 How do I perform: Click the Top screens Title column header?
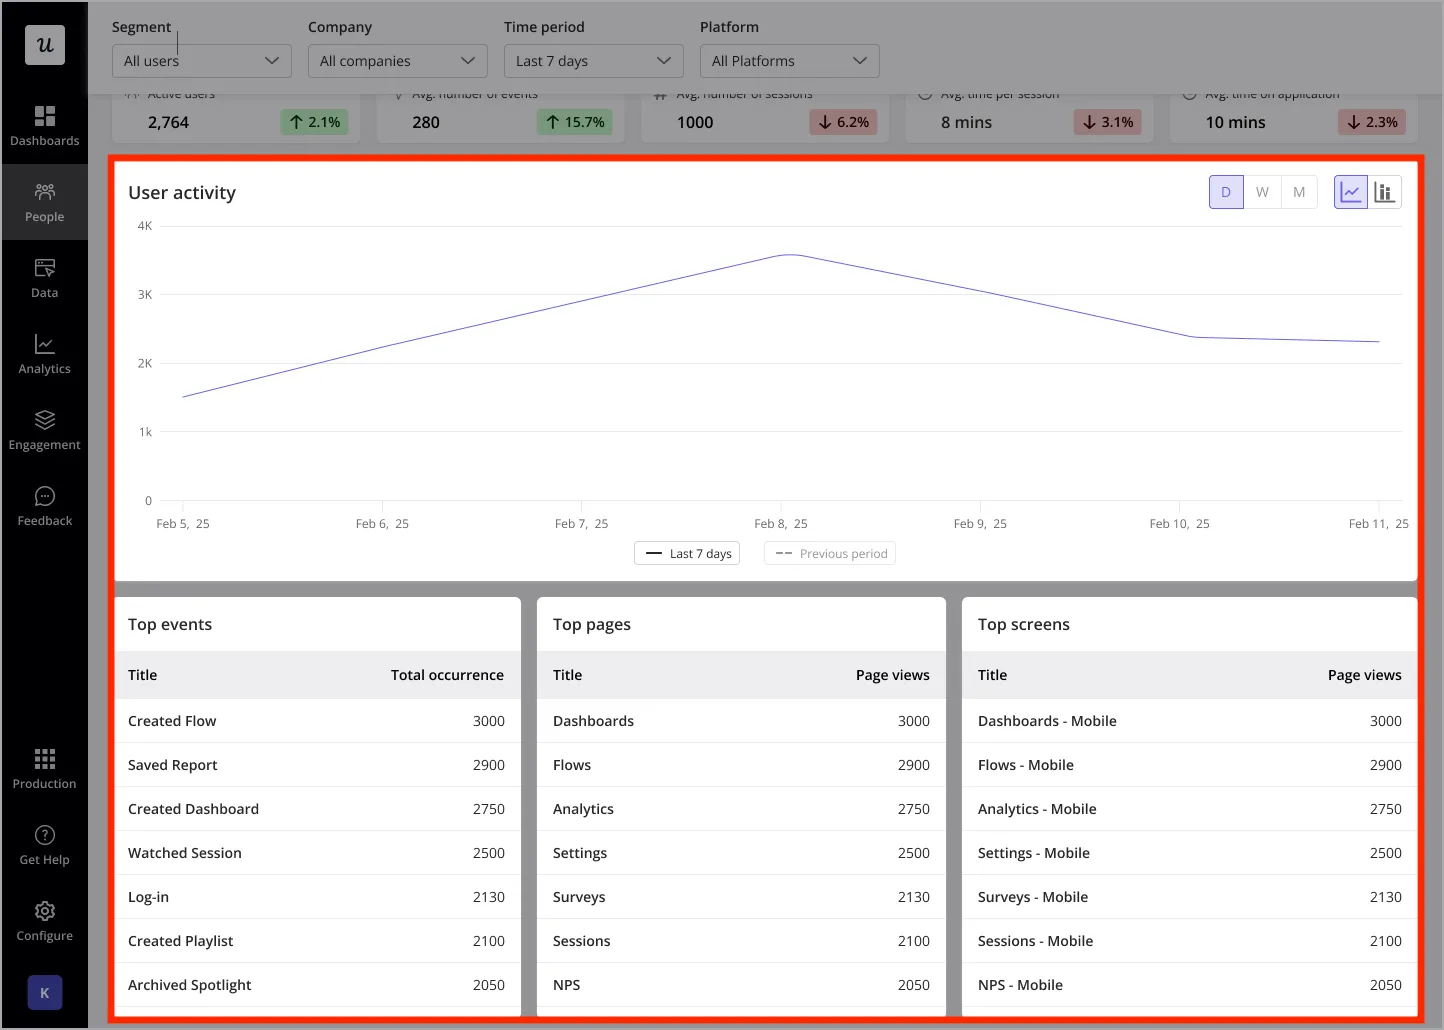992,675
